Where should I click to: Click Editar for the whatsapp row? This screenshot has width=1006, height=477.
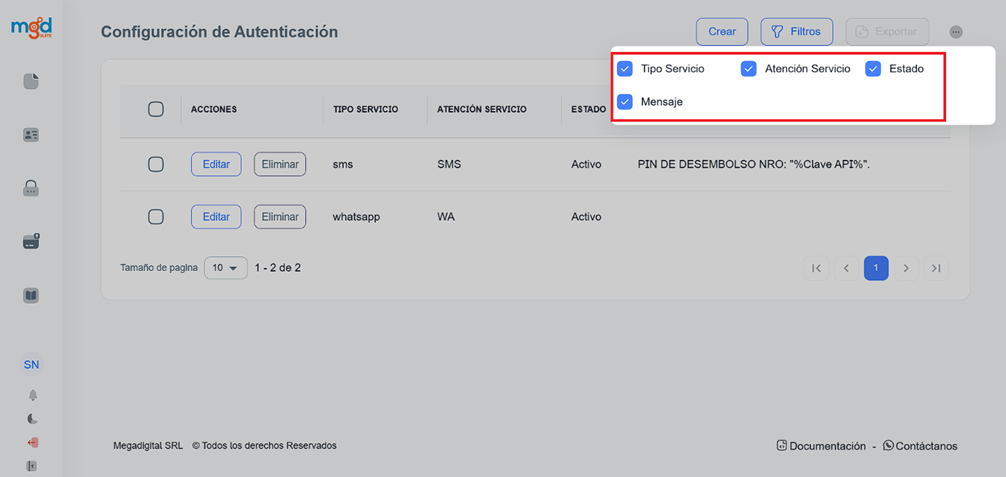tap(216, 217)
